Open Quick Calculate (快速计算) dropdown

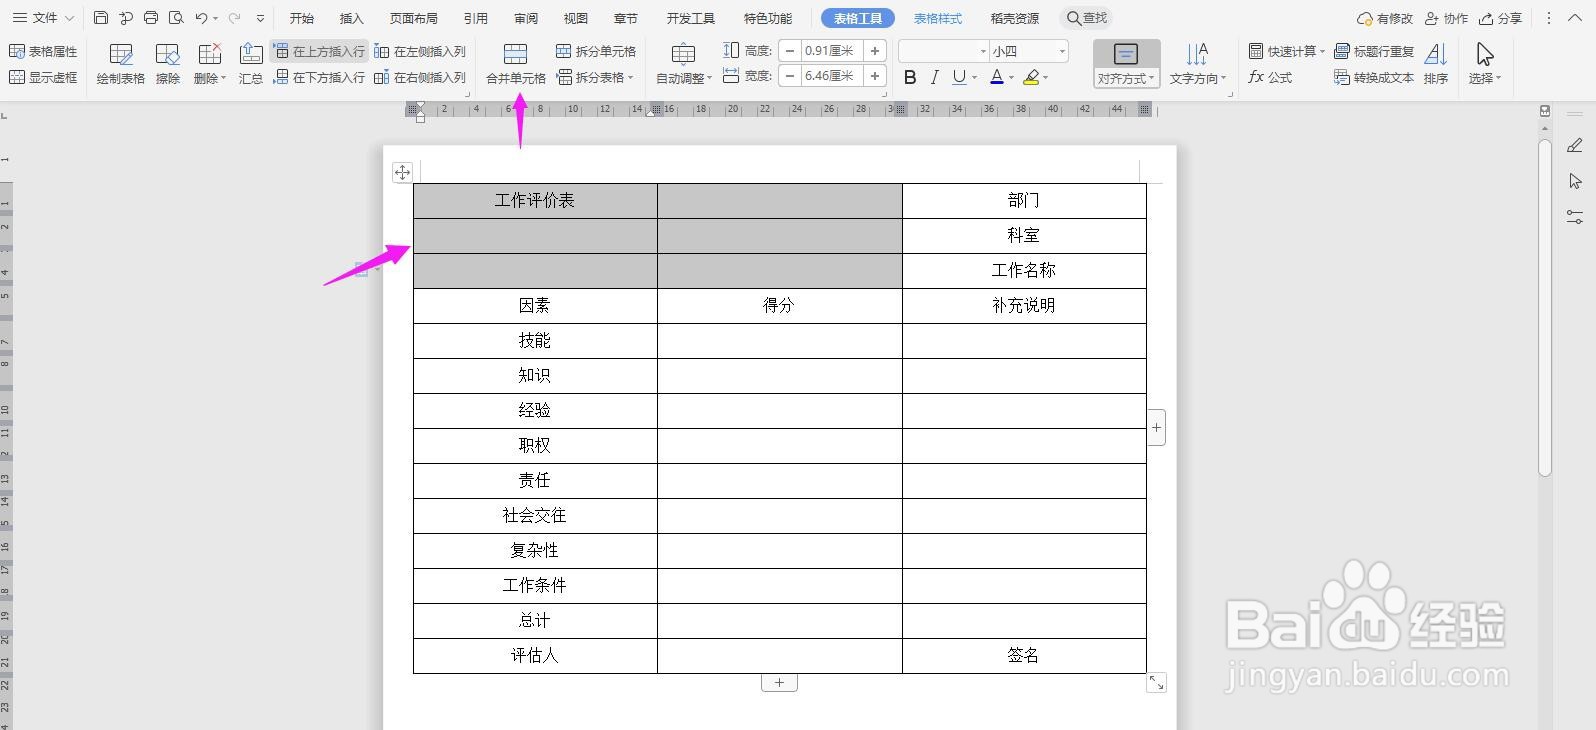coord(1286,51)
